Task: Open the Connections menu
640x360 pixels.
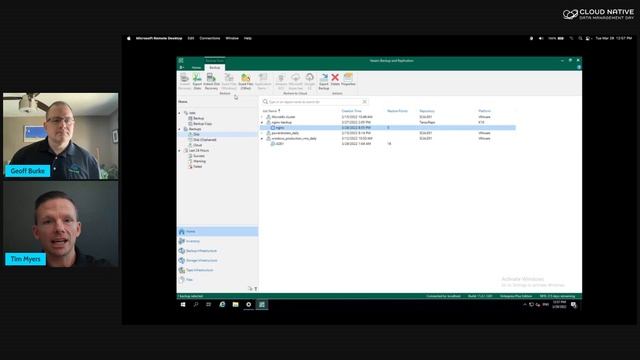Action: (210, 38)
